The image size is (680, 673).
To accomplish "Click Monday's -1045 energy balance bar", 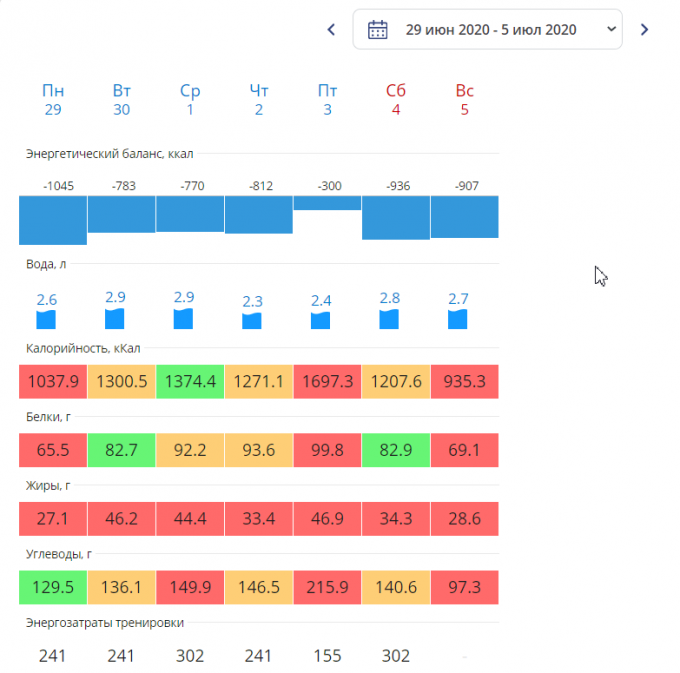I will click(53, 220).
